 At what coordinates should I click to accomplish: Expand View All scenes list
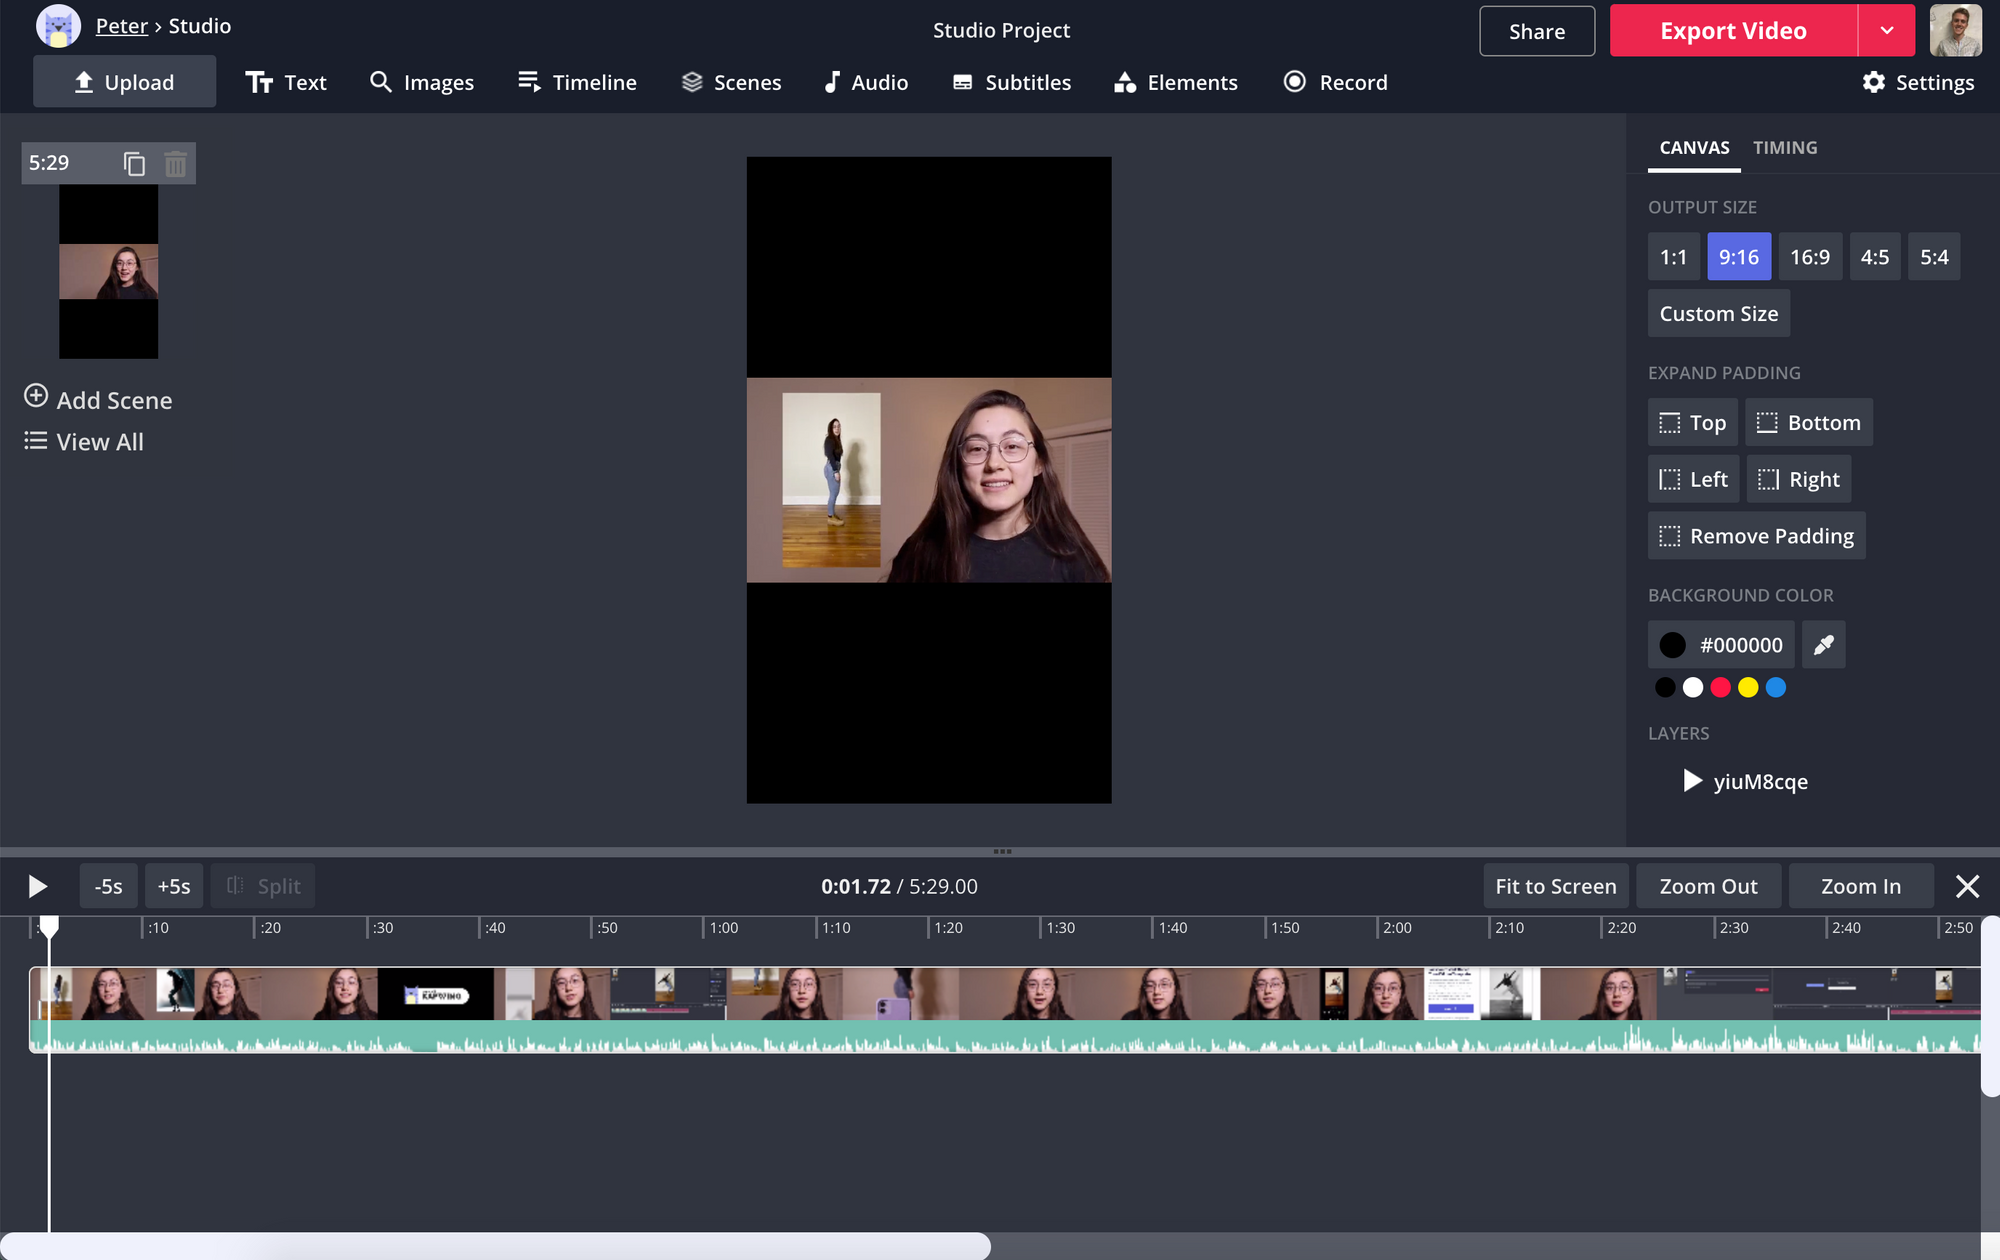click(84, 442)
